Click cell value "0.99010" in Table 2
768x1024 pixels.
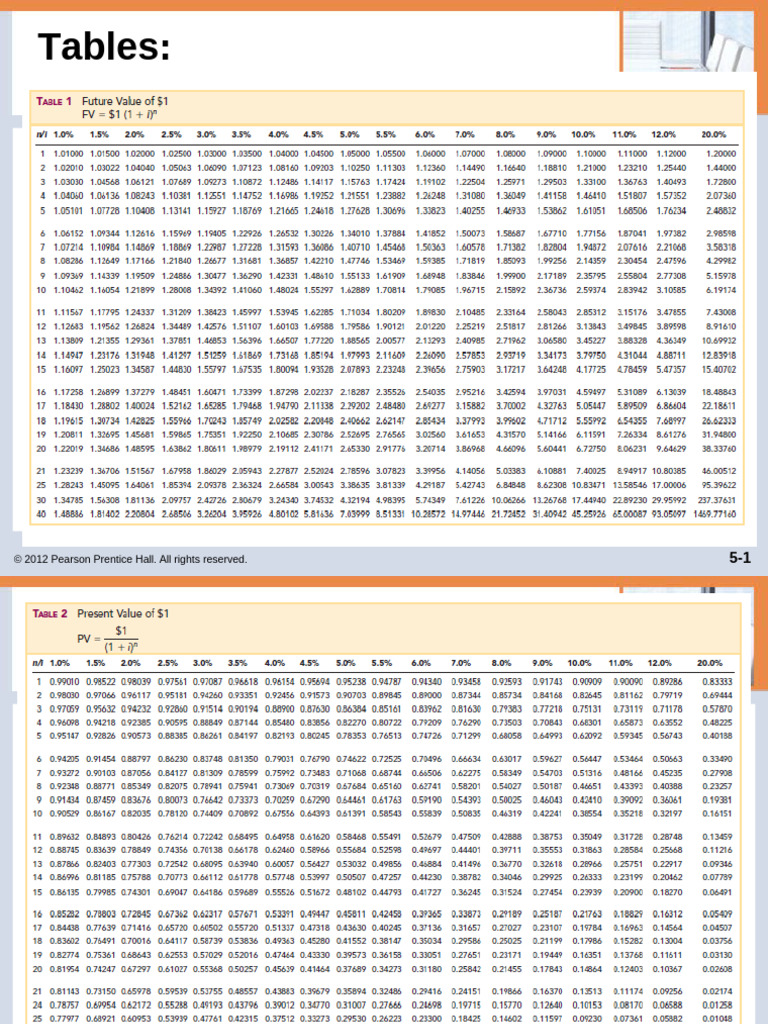pyautogui.click(x=65, y=682)
